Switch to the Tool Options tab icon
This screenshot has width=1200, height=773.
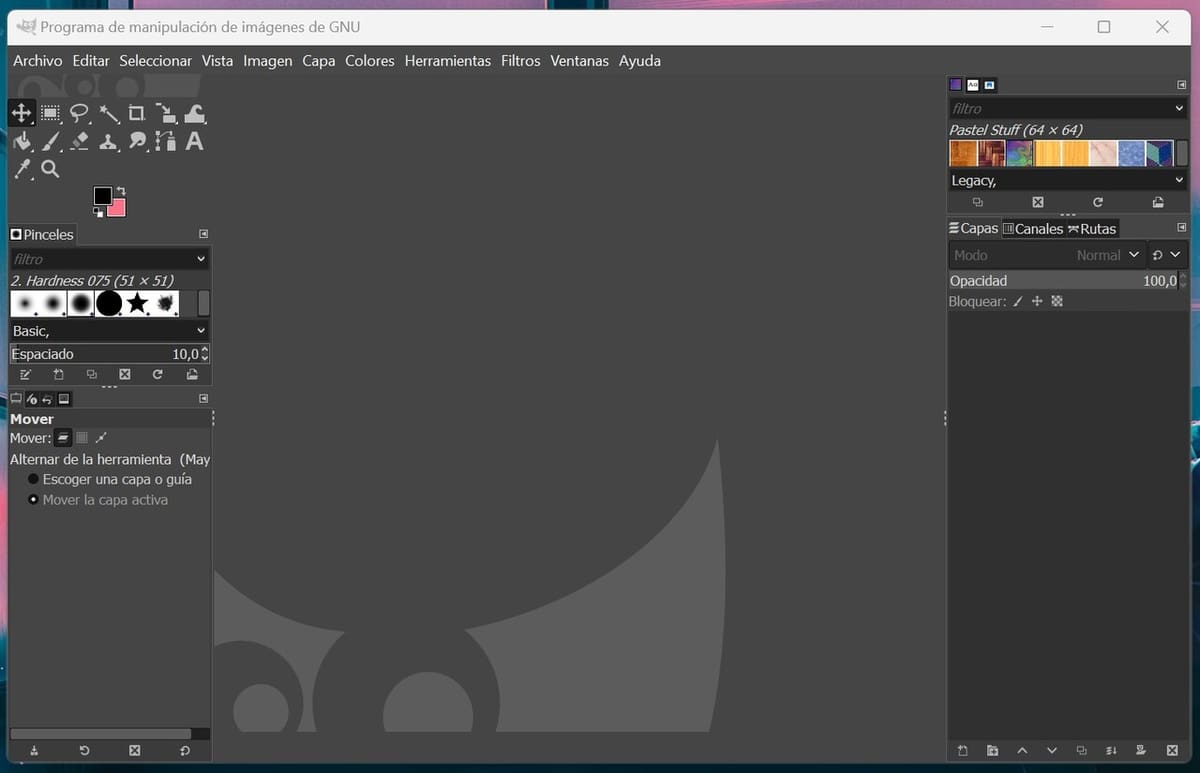[15, 399]
